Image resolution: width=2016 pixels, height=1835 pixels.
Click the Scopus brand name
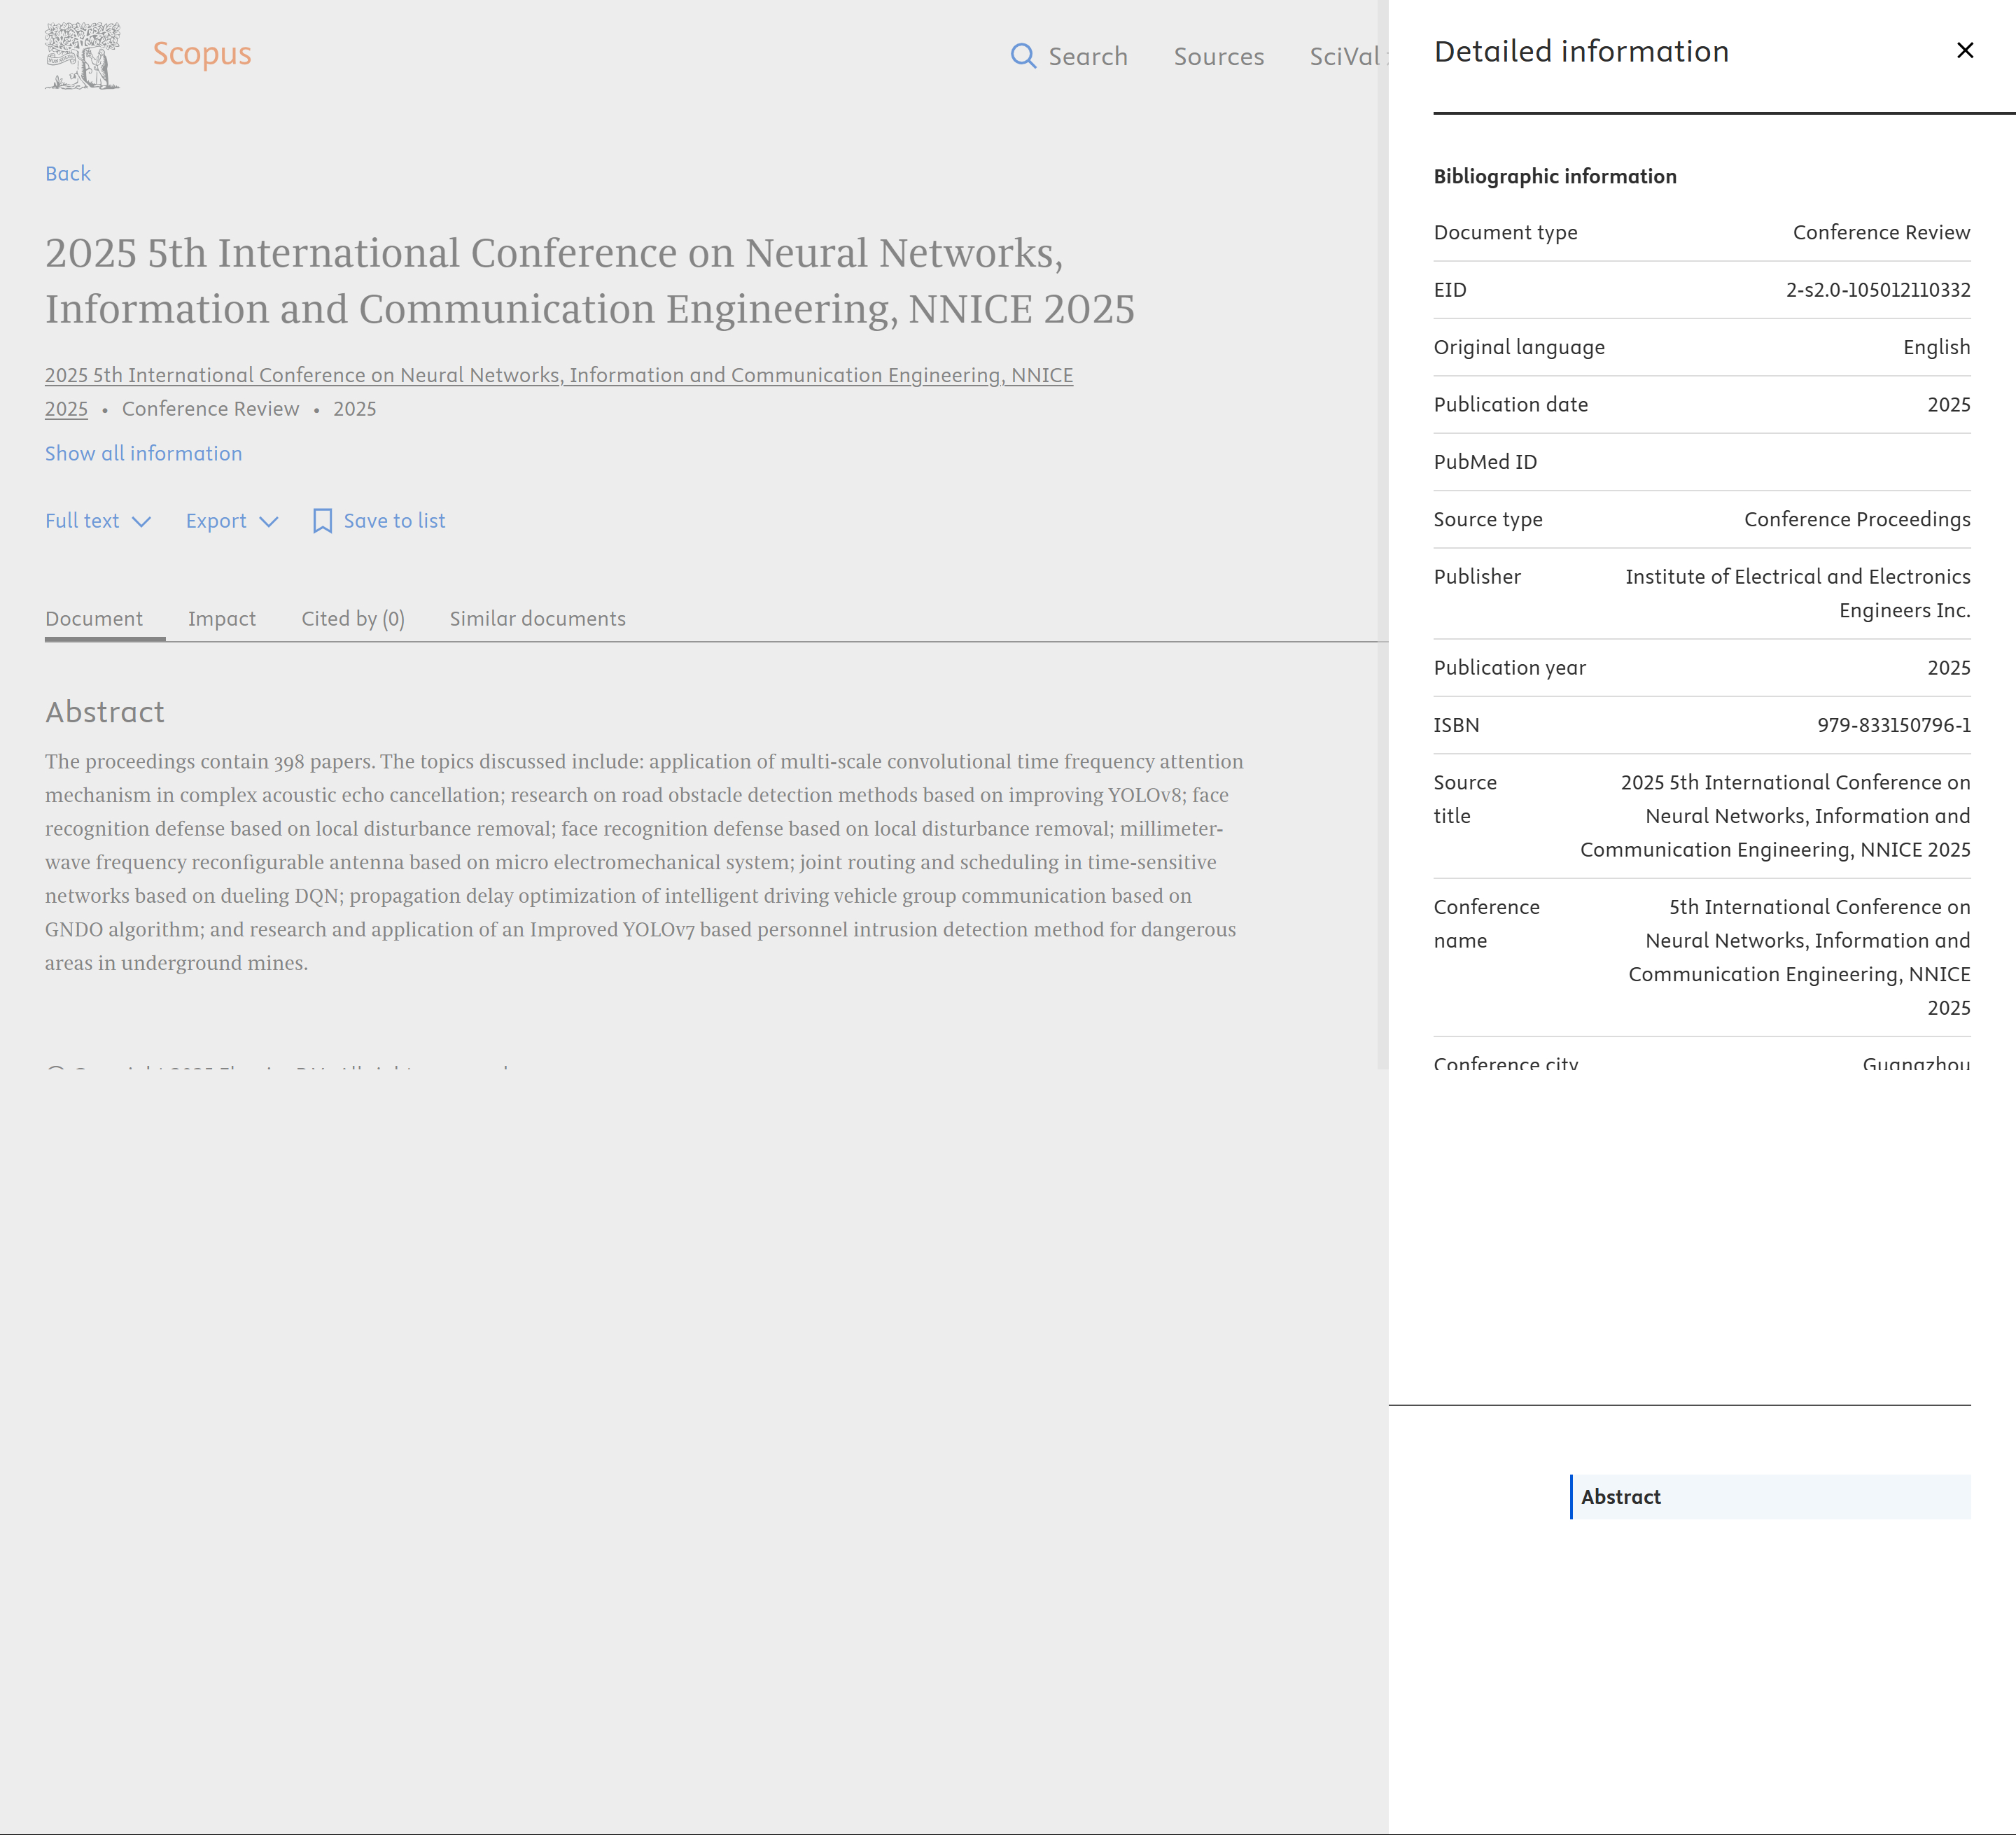click(202, 54)
